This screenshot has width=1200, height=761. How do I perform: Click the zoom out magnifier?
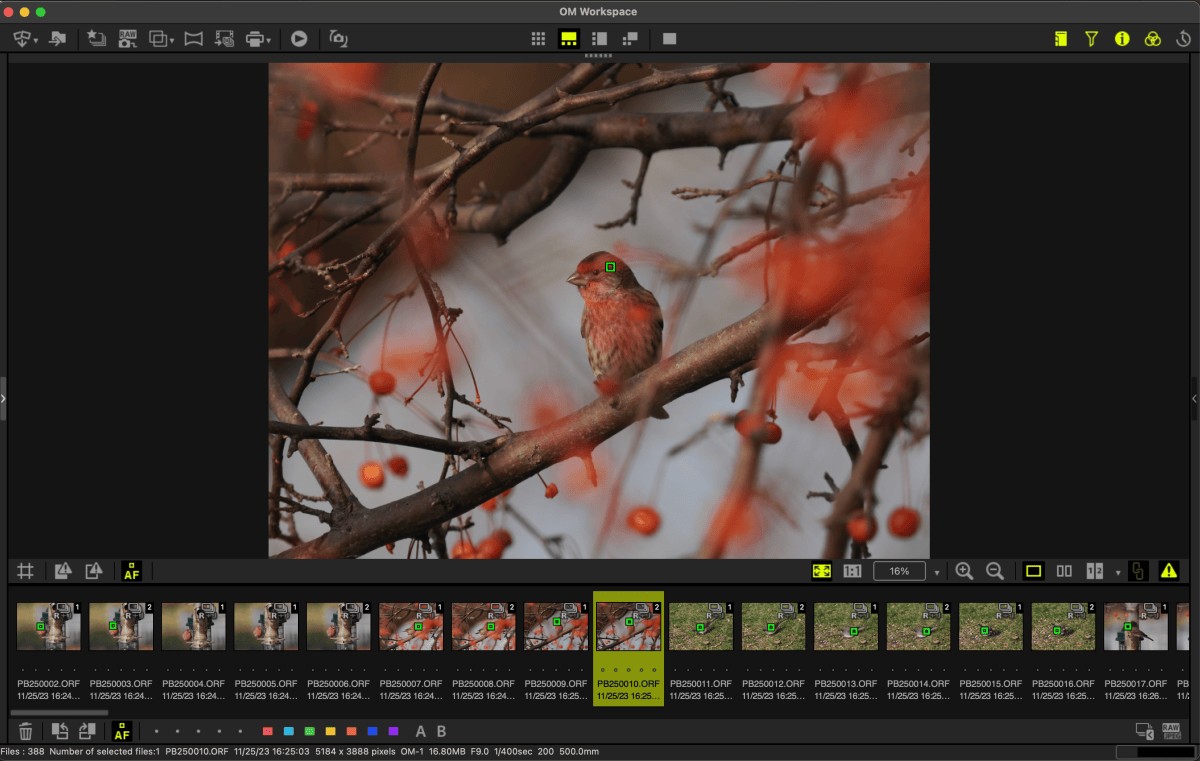995,571
